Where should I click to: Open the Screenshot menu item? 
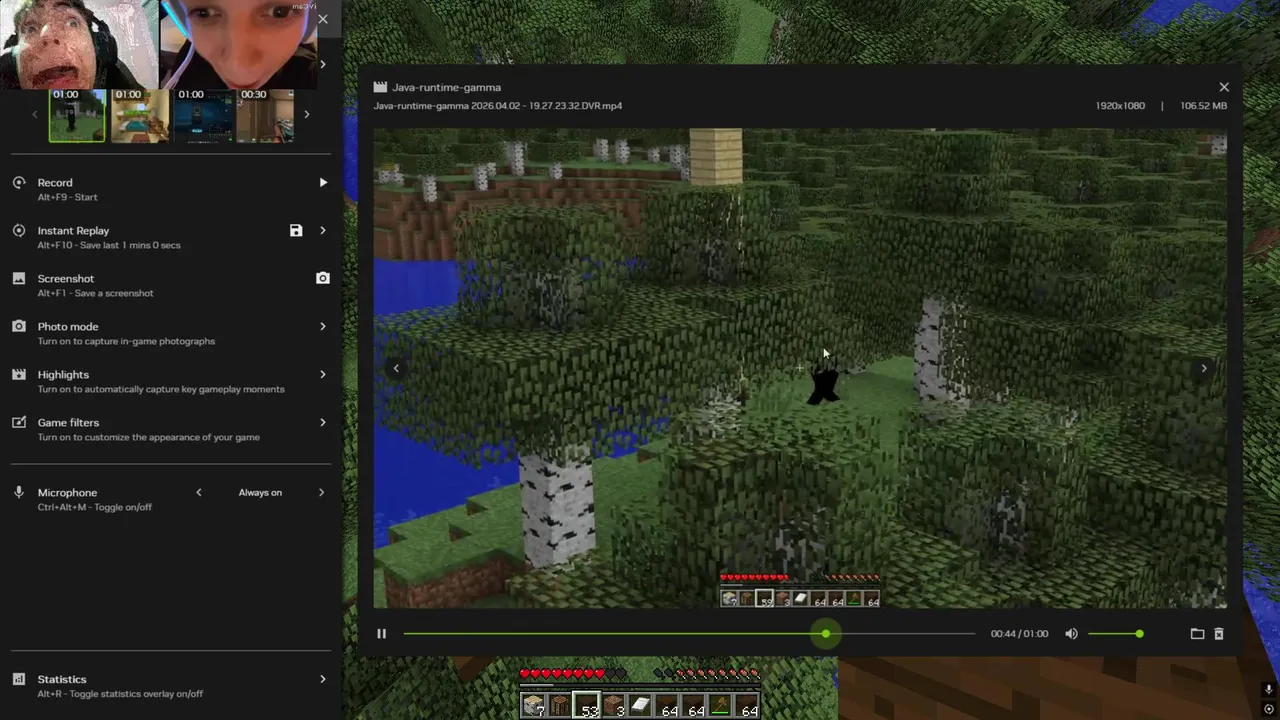[170, 285]
